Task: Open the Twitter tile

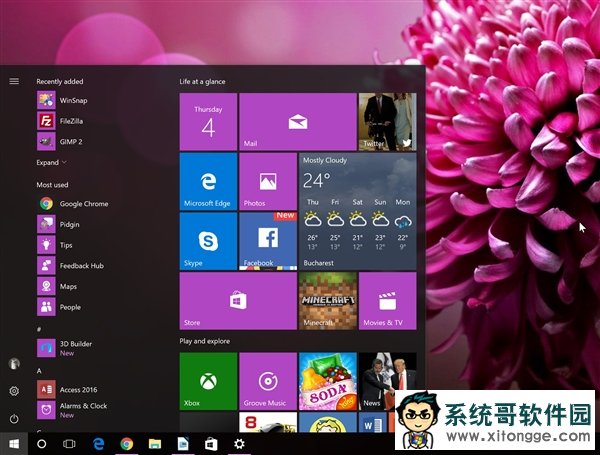Action: (387, 122)
